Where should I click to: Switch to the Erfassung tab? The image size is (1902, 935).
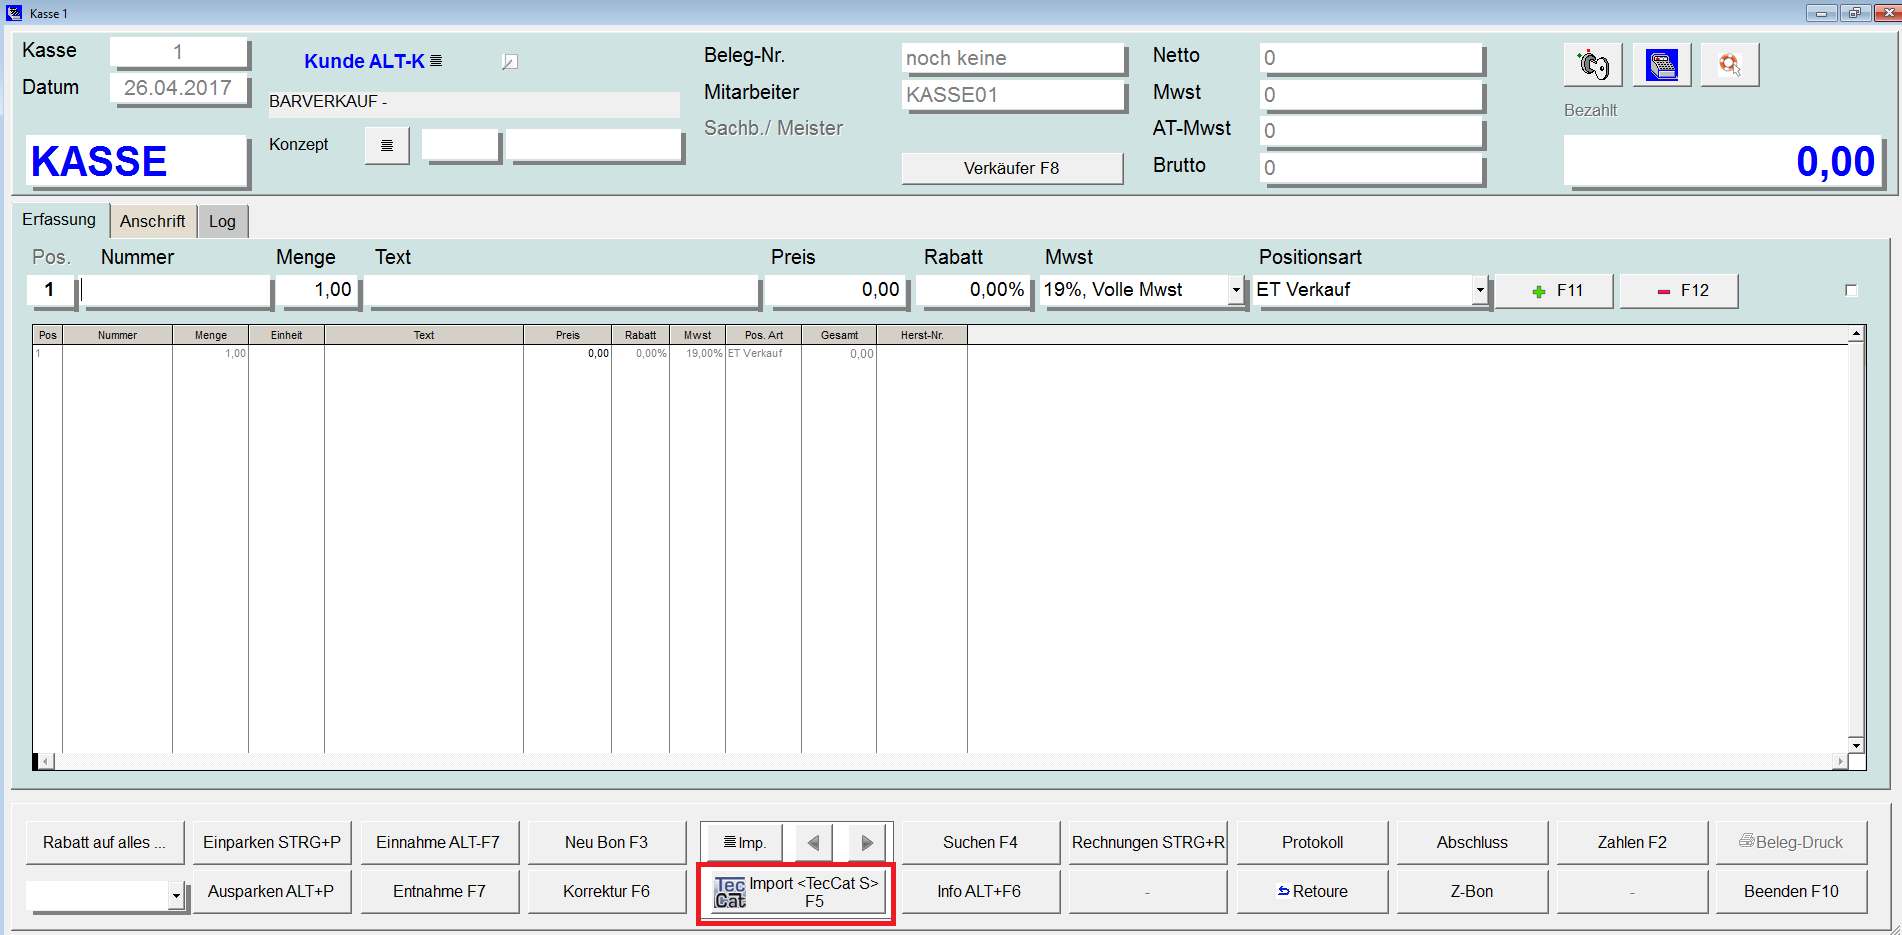(59, 220)
